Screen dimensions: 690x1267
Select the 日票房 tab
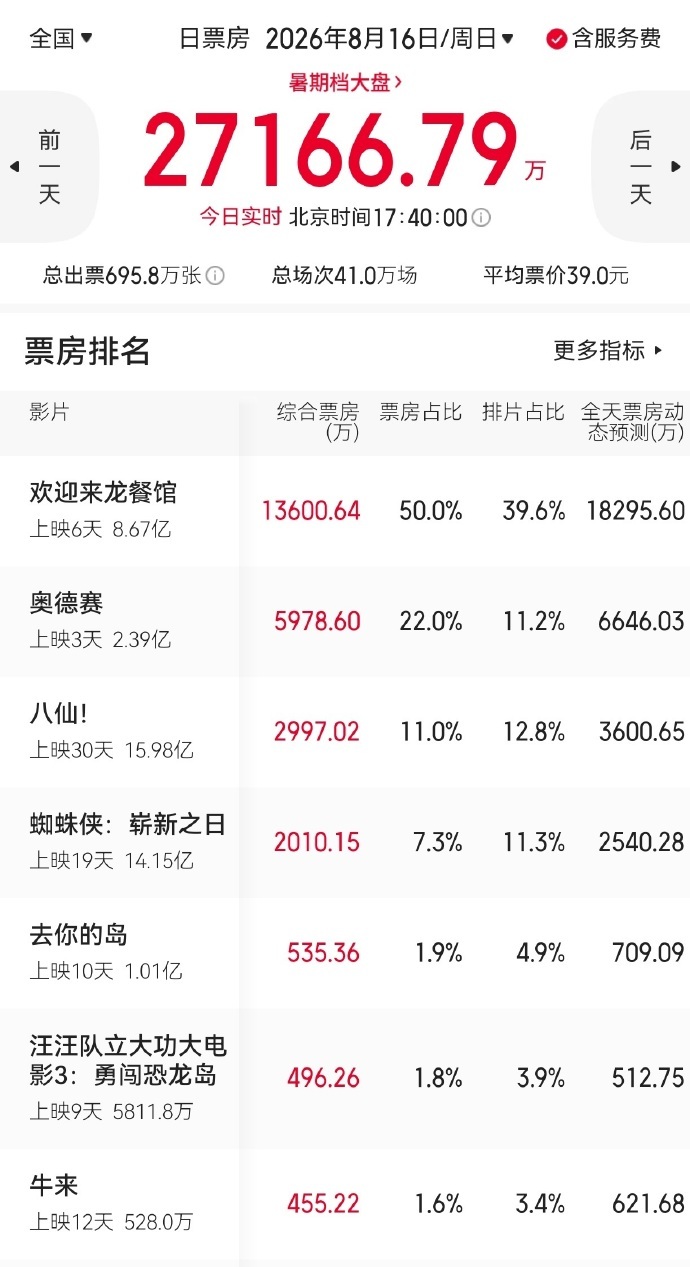214,39
